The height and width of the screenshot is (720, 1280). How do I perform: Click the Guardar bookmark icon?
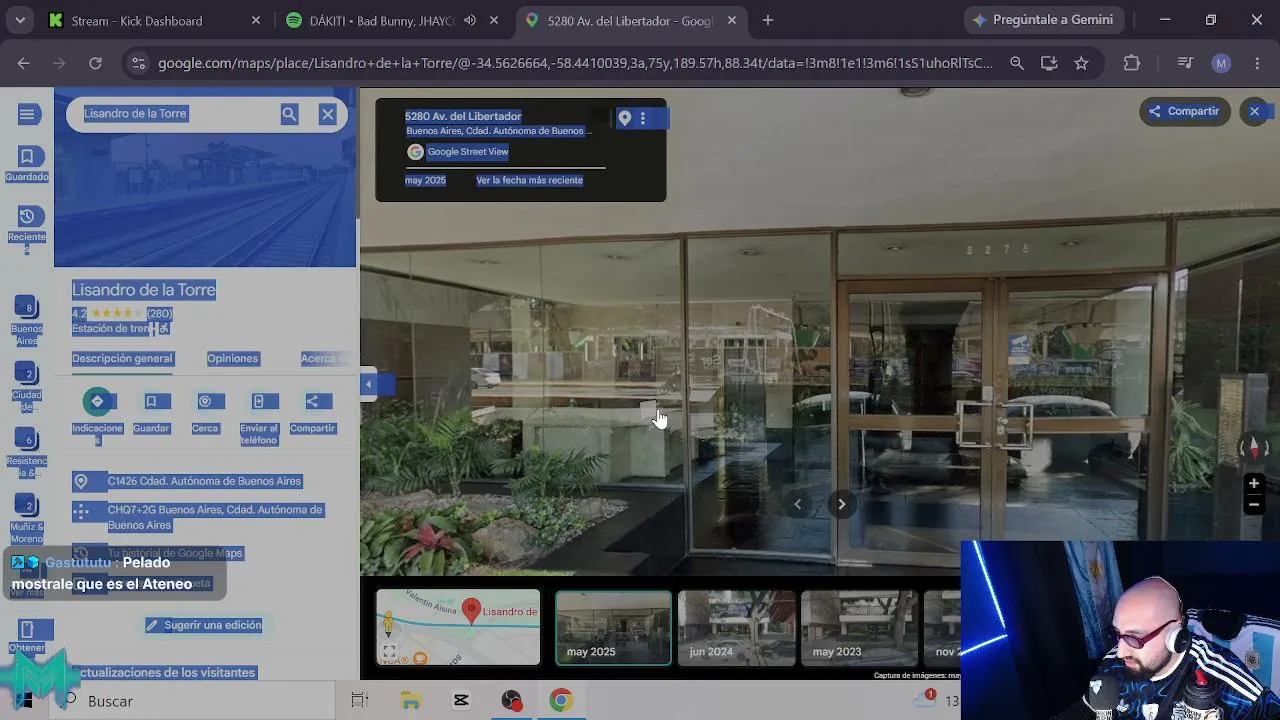151,401
